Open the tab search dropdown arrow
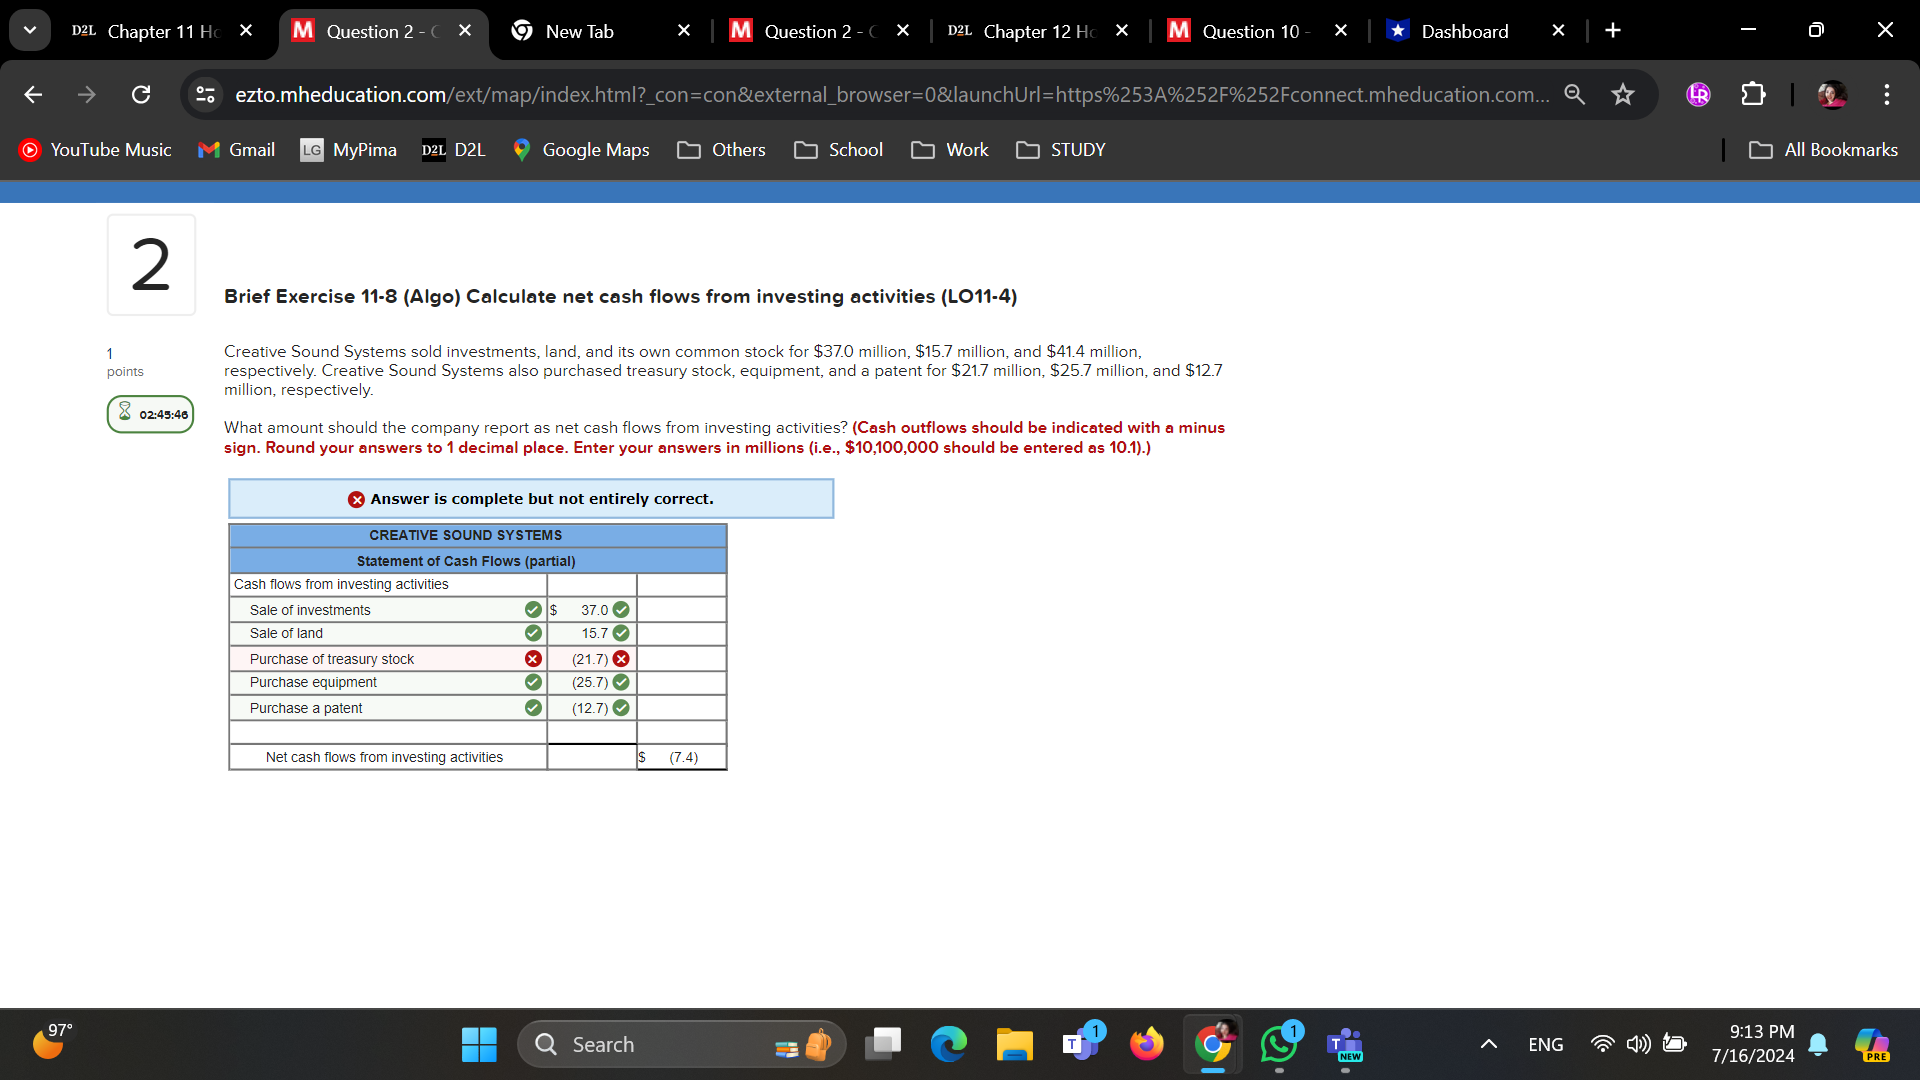 [30, 30]
